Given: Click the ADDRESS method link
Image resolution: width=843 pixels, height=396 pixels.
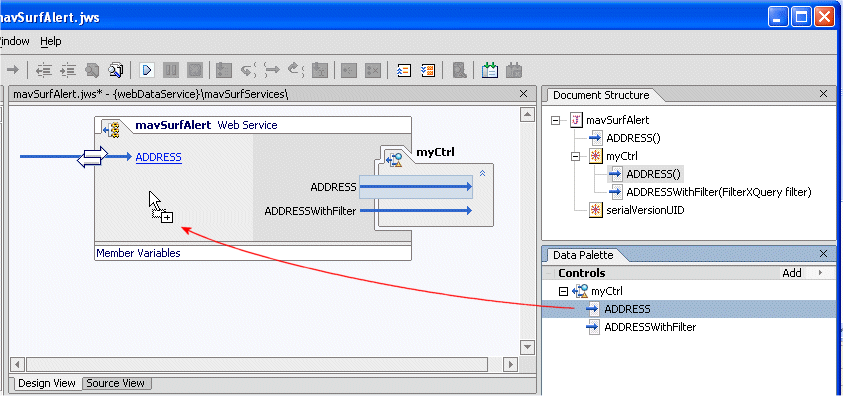Looking at the screenshot, I should click(x=159, y=157).
